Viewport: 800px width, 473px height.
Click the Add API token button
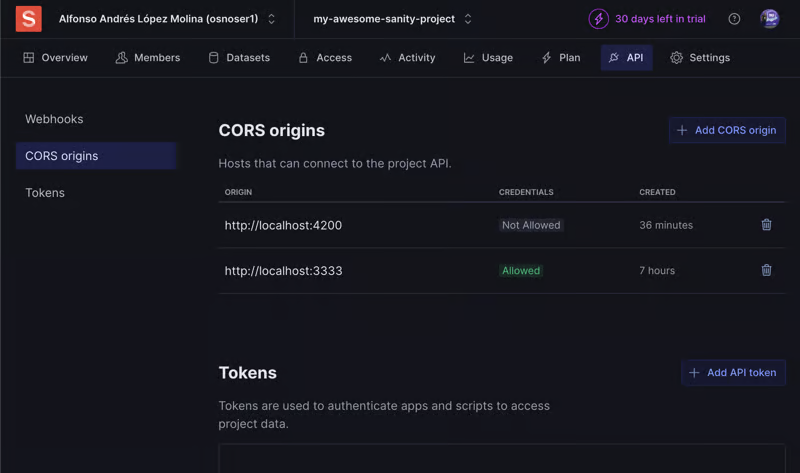pyautogui.click(x=733, y=372)
